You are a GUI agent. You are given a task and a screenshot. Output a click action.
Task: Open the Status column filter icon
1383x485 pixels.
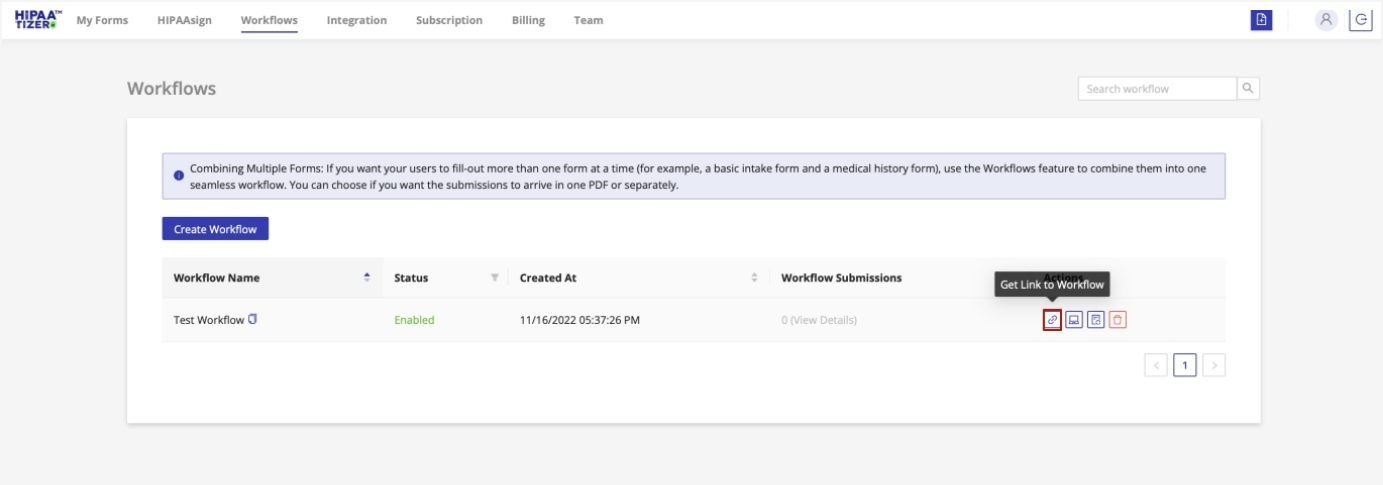pos(494,277)
